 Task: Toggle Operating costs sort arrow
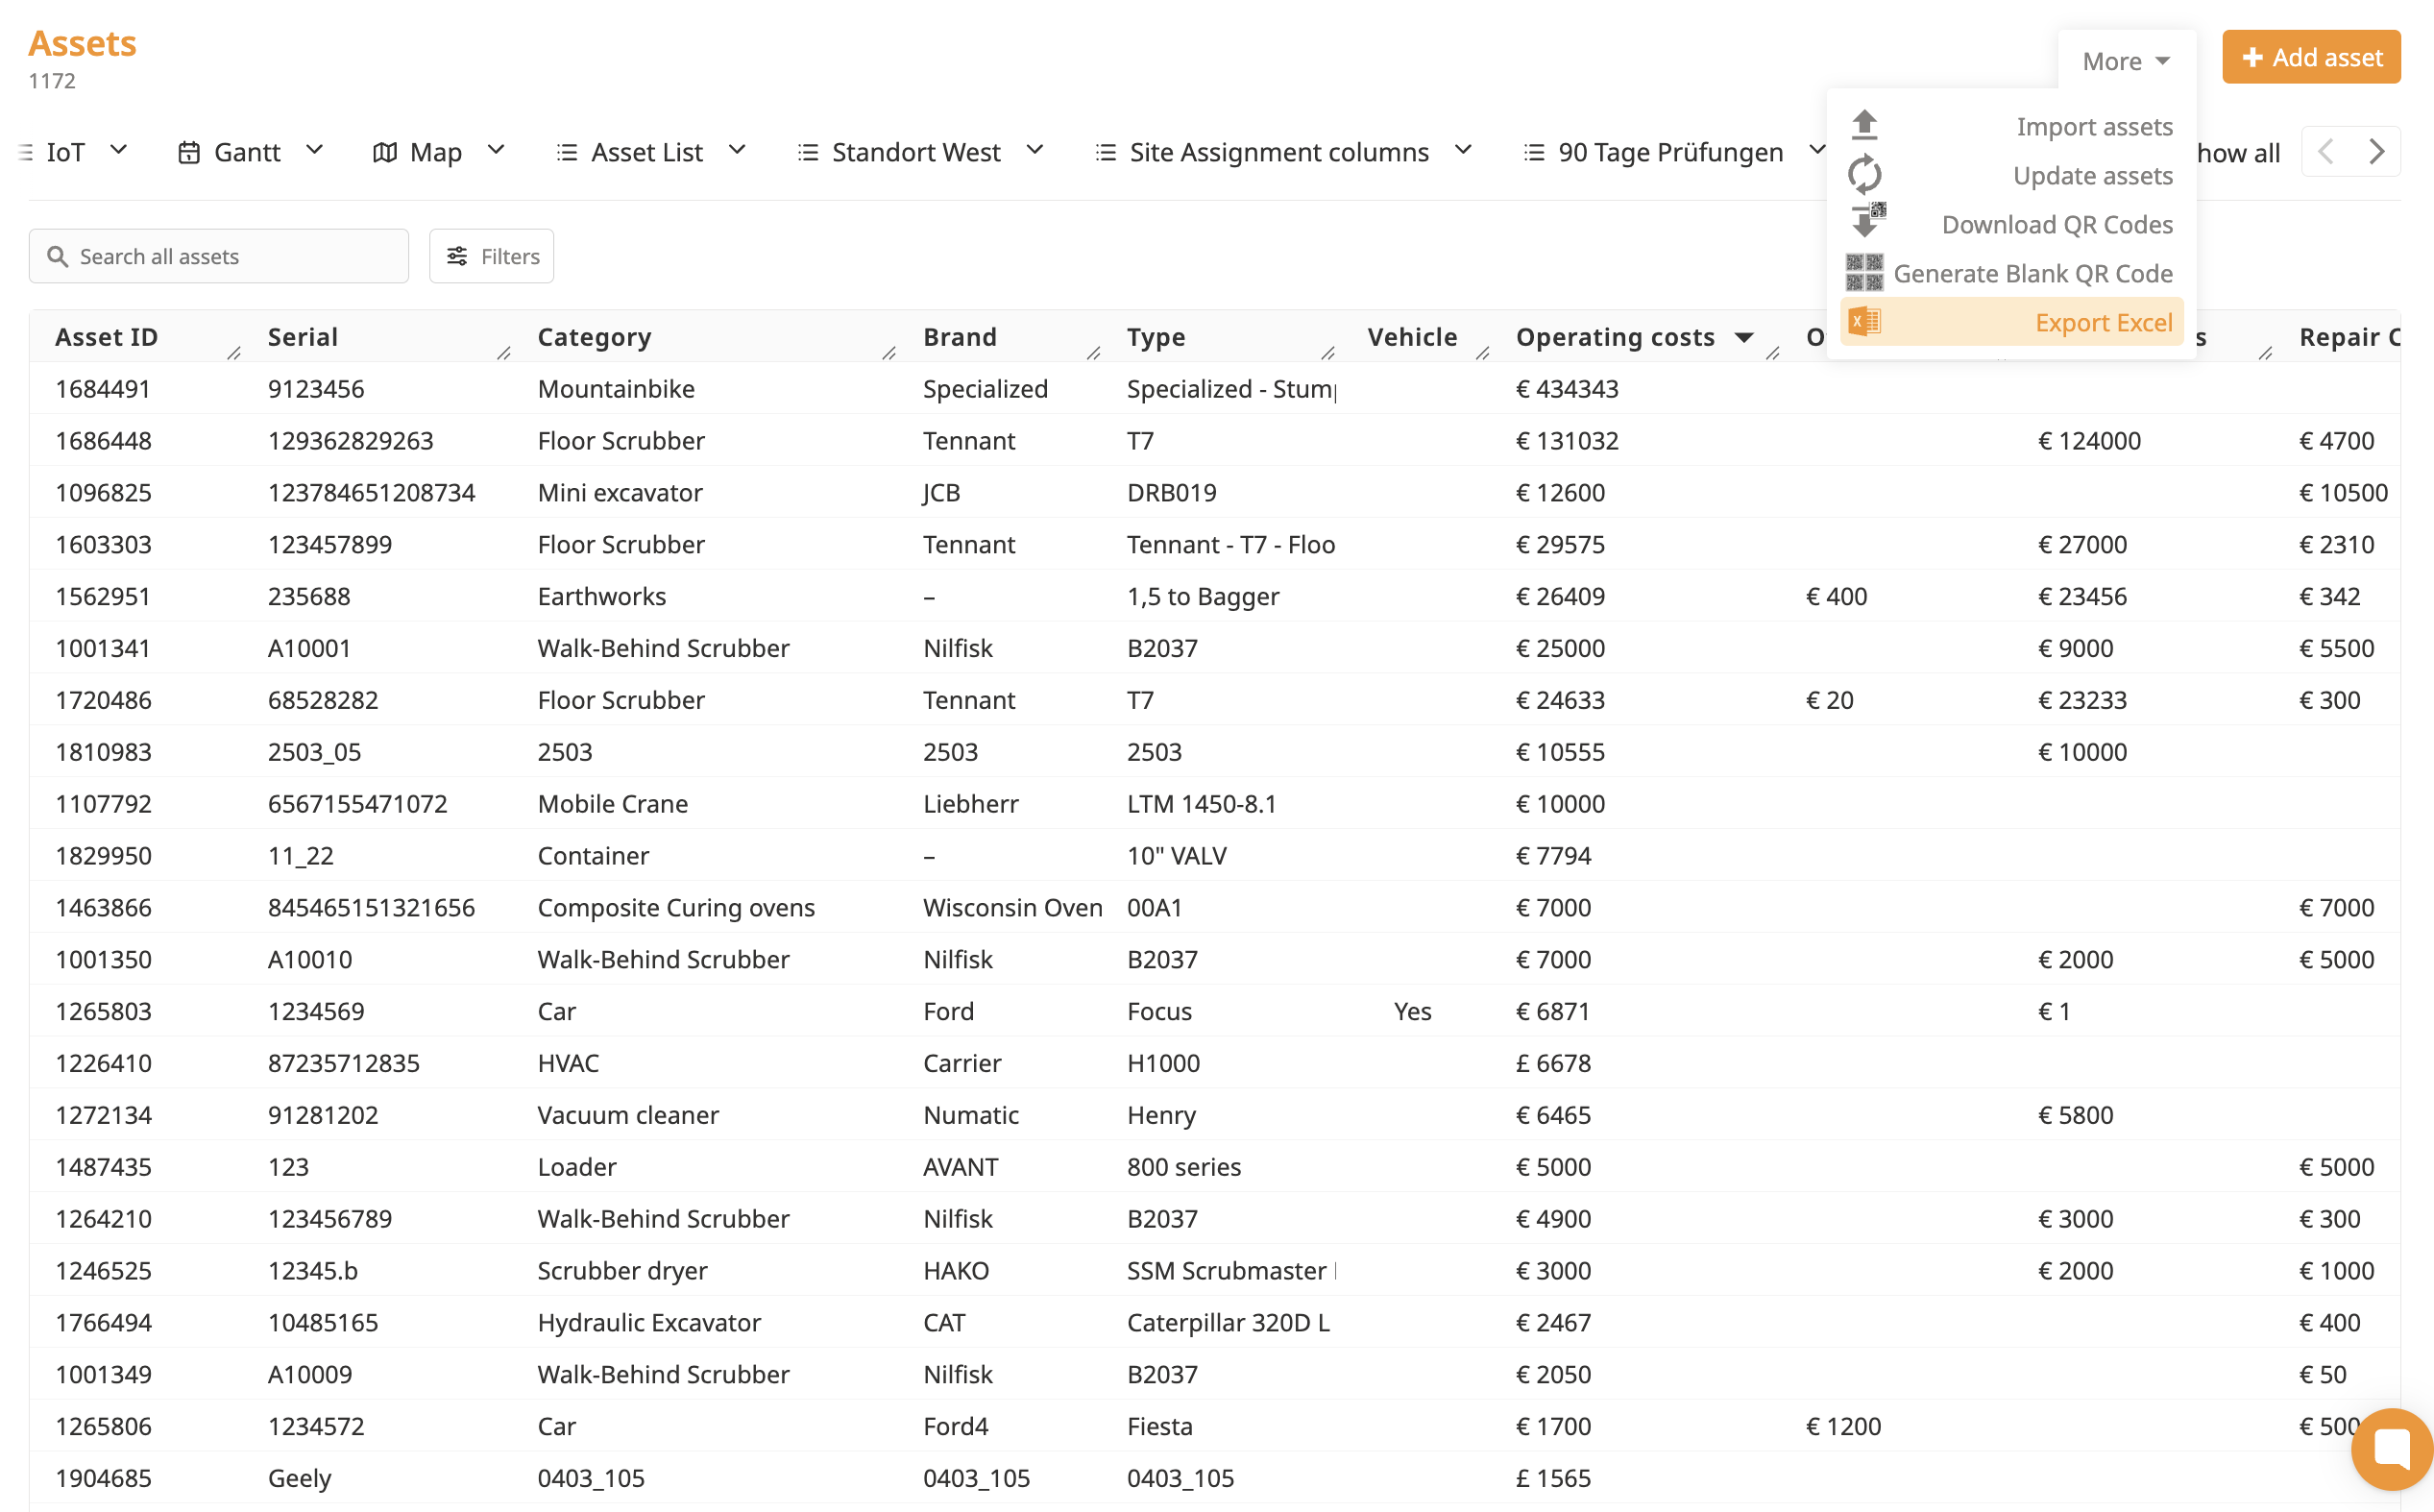tap(1744, 338)
